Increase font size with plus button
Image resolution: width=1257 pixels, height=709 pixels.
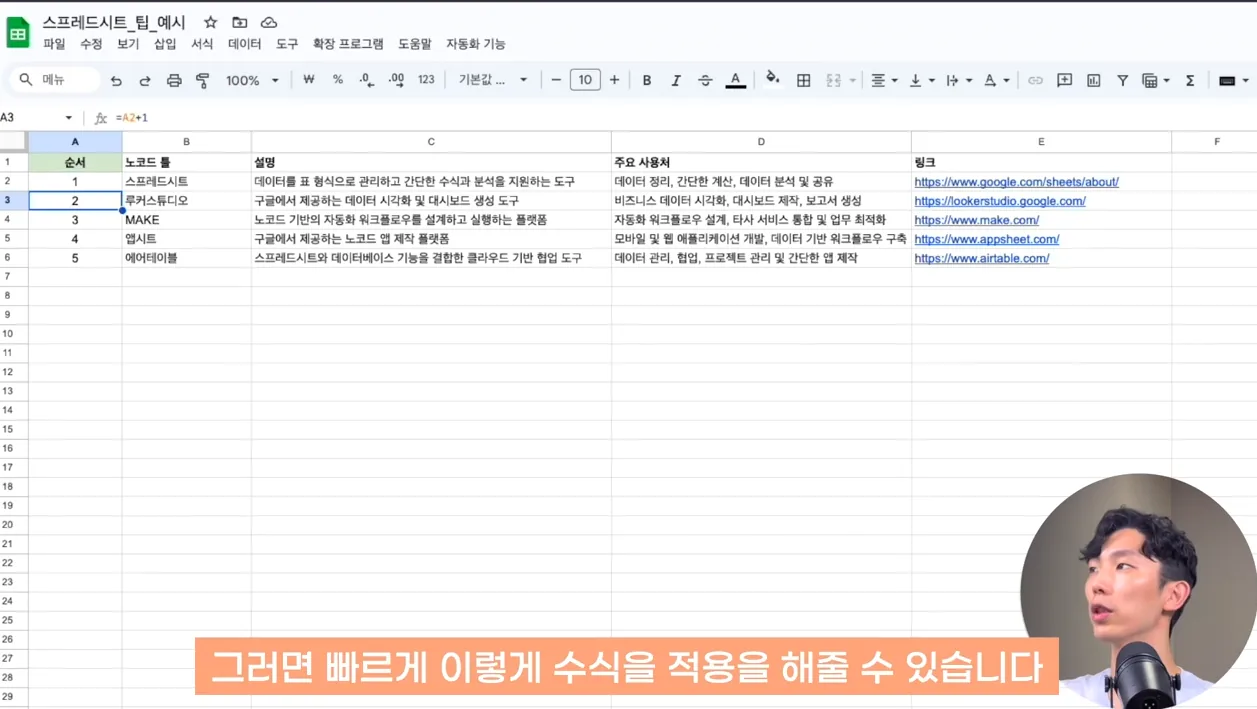(x=614, y=80)
